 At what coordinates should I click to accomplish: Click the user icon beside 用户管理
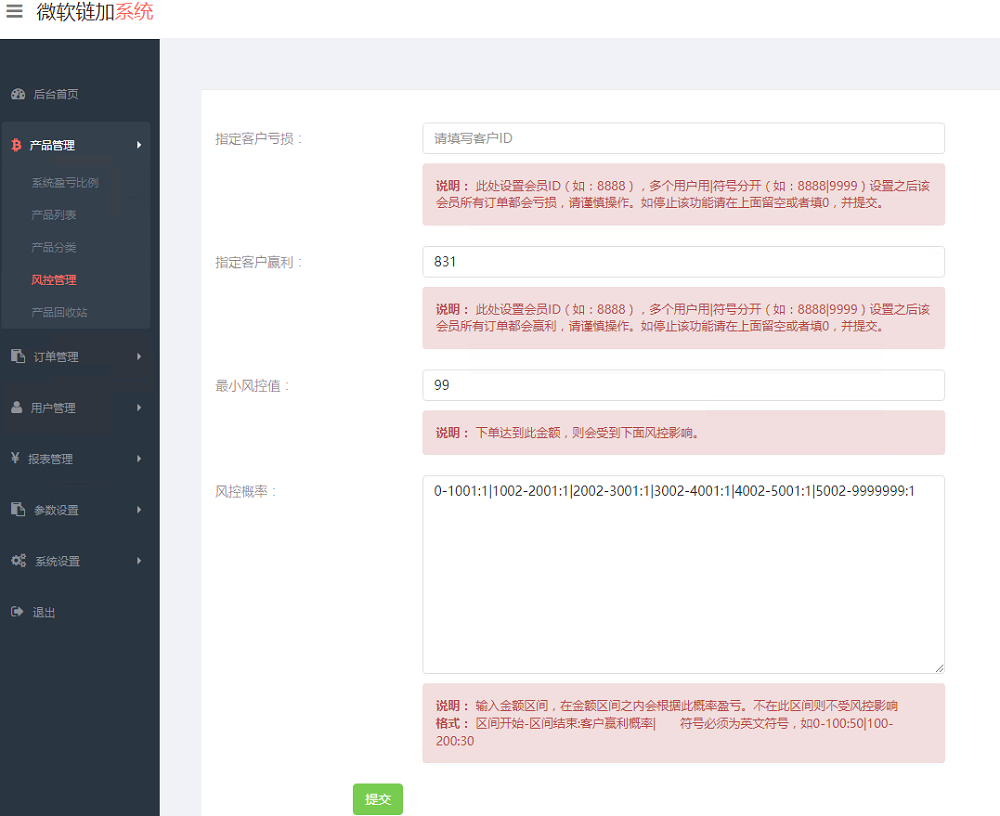[17, 408]
